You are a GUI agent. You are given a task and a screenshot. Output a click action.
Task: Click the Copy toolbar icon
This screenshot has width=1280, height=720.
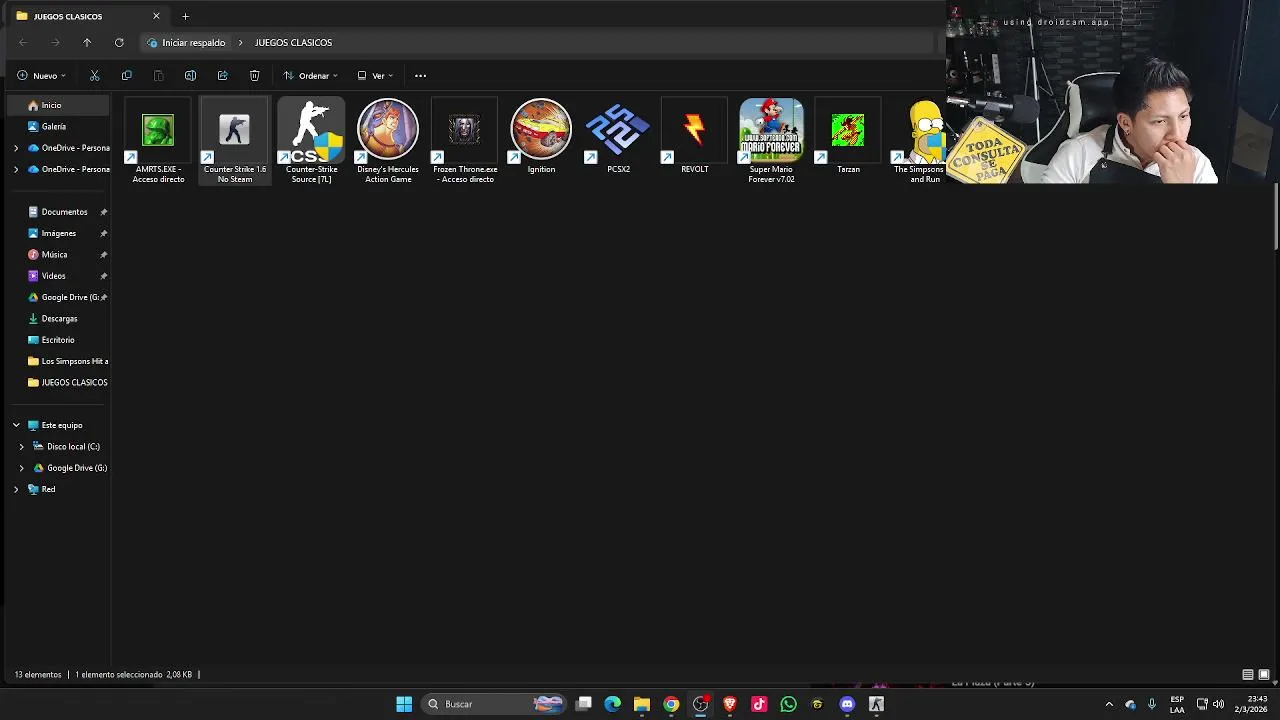pyautogui.click(x=127, y=76)
